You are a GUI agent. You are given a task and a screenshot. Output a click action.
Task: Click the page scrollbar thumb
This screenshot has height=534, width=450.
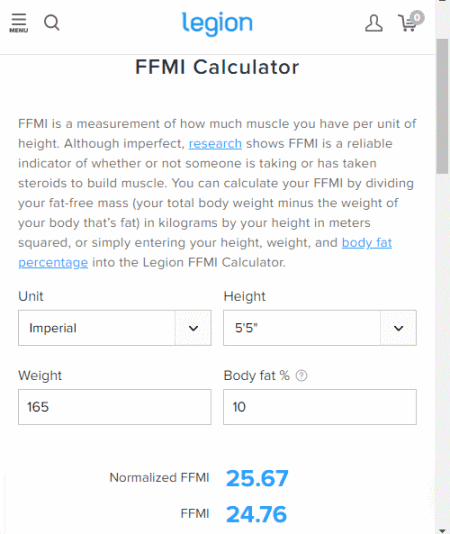point(443,106)
